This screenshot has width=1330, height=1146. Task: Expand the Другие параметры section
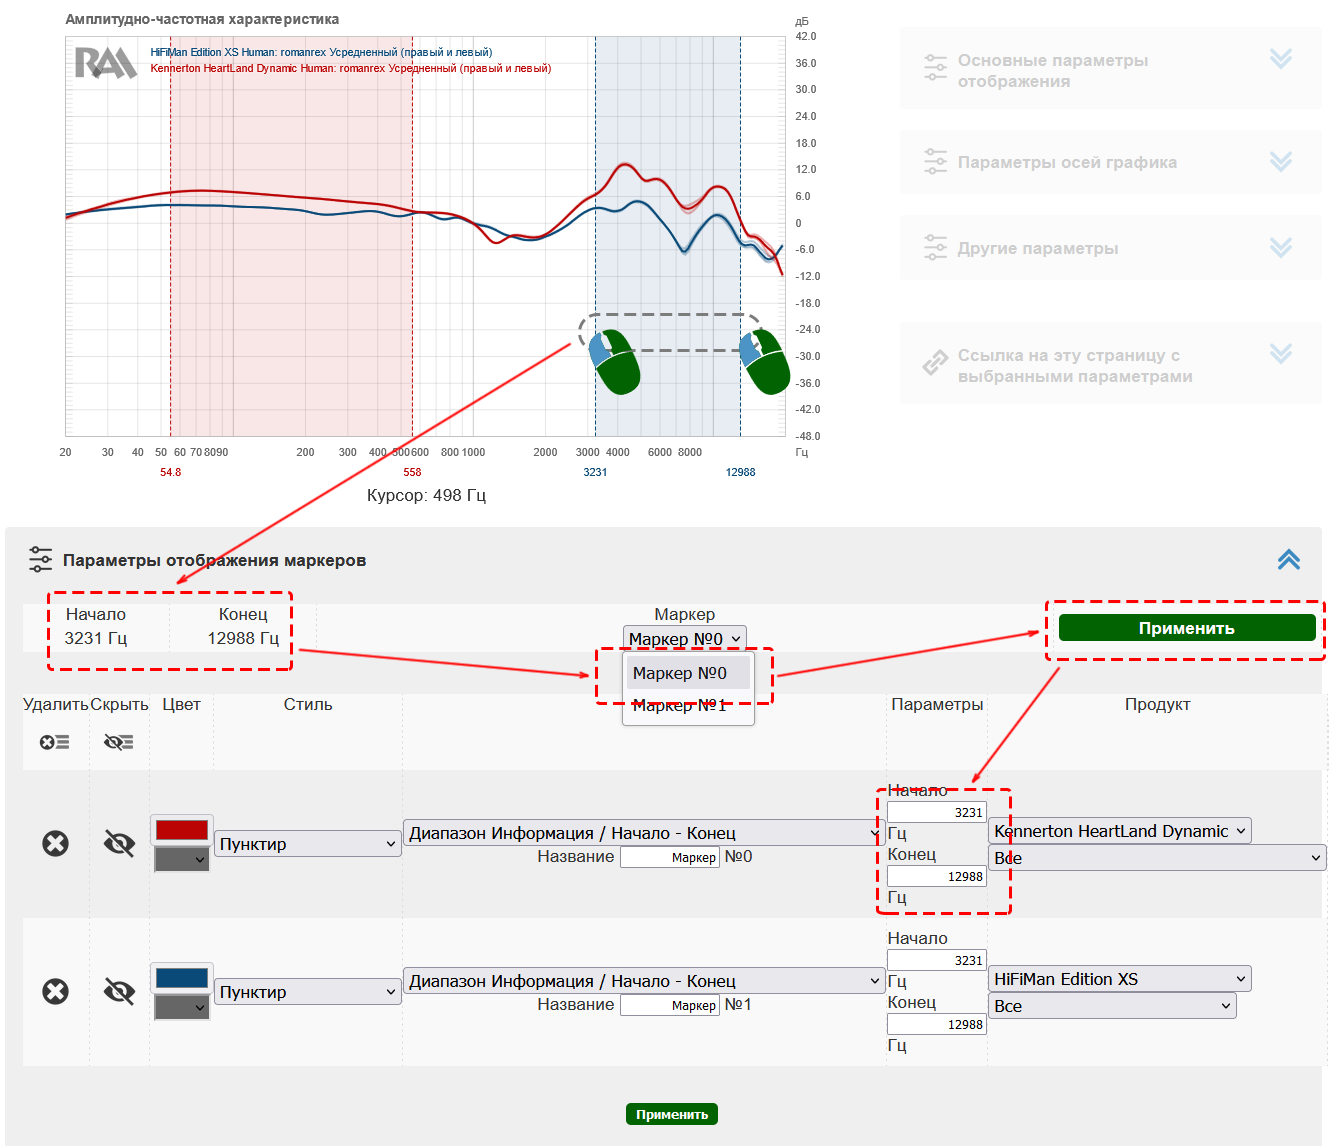[x=1281, y=247]
